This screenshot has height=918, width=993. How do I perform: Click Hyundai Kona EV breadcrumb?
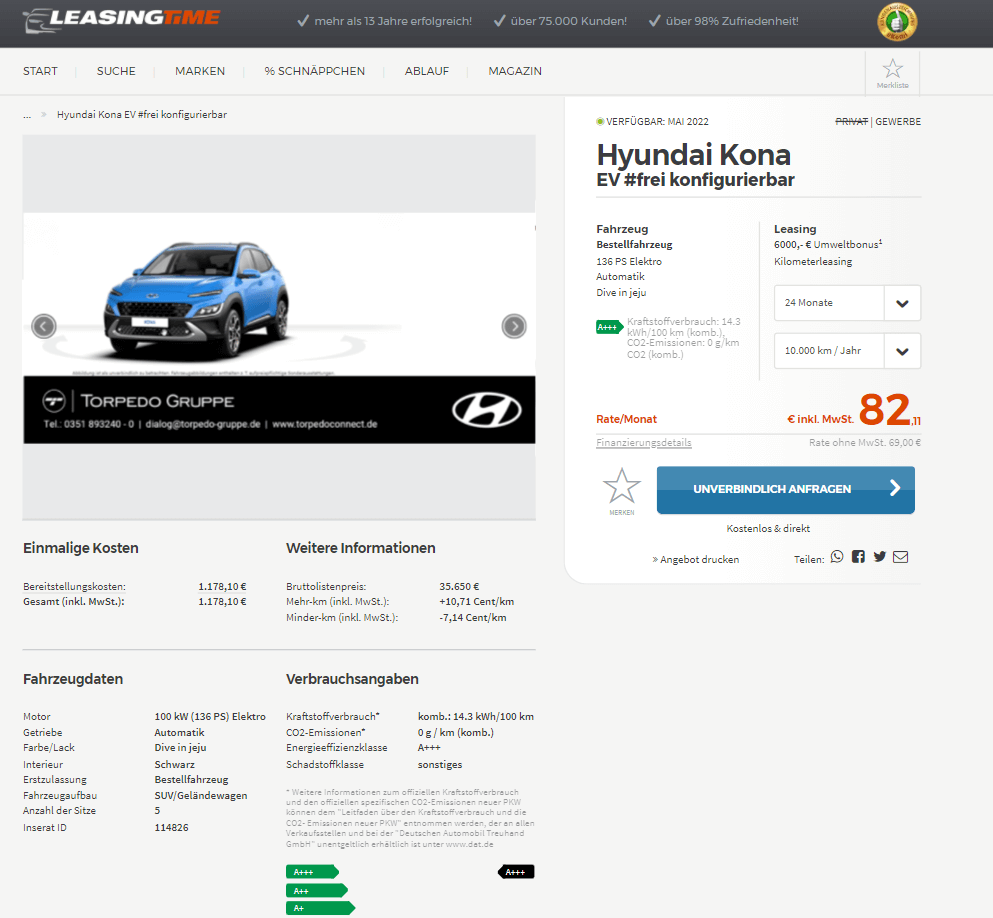pos(142,115)
